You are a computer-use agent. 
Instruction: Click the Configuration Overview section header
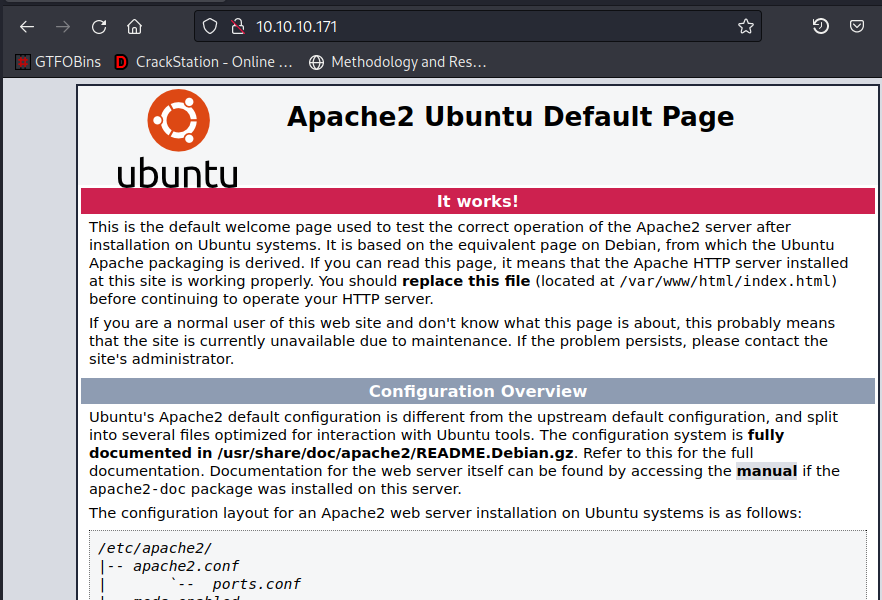(x=478, y=391)
